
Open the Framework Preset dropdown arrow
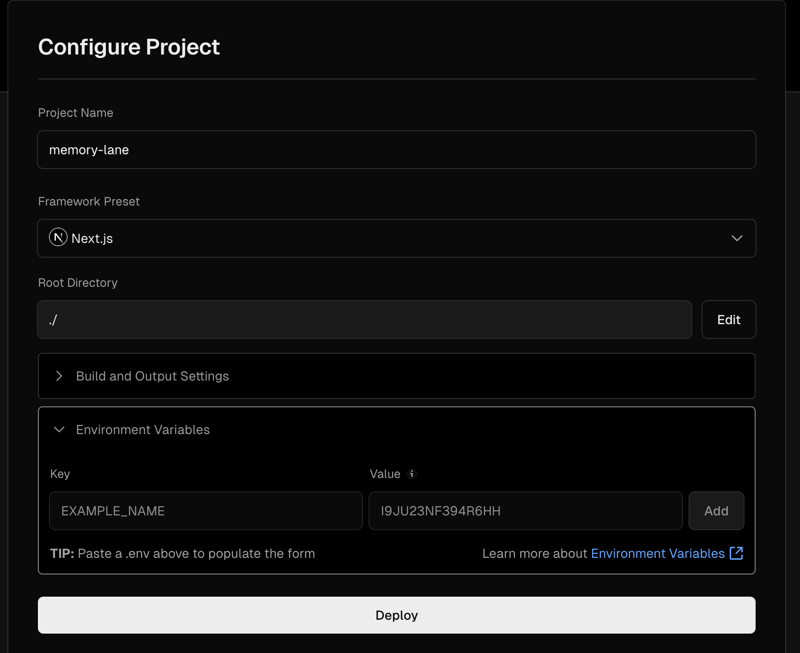pyautogui.click(x=736, y=238)
